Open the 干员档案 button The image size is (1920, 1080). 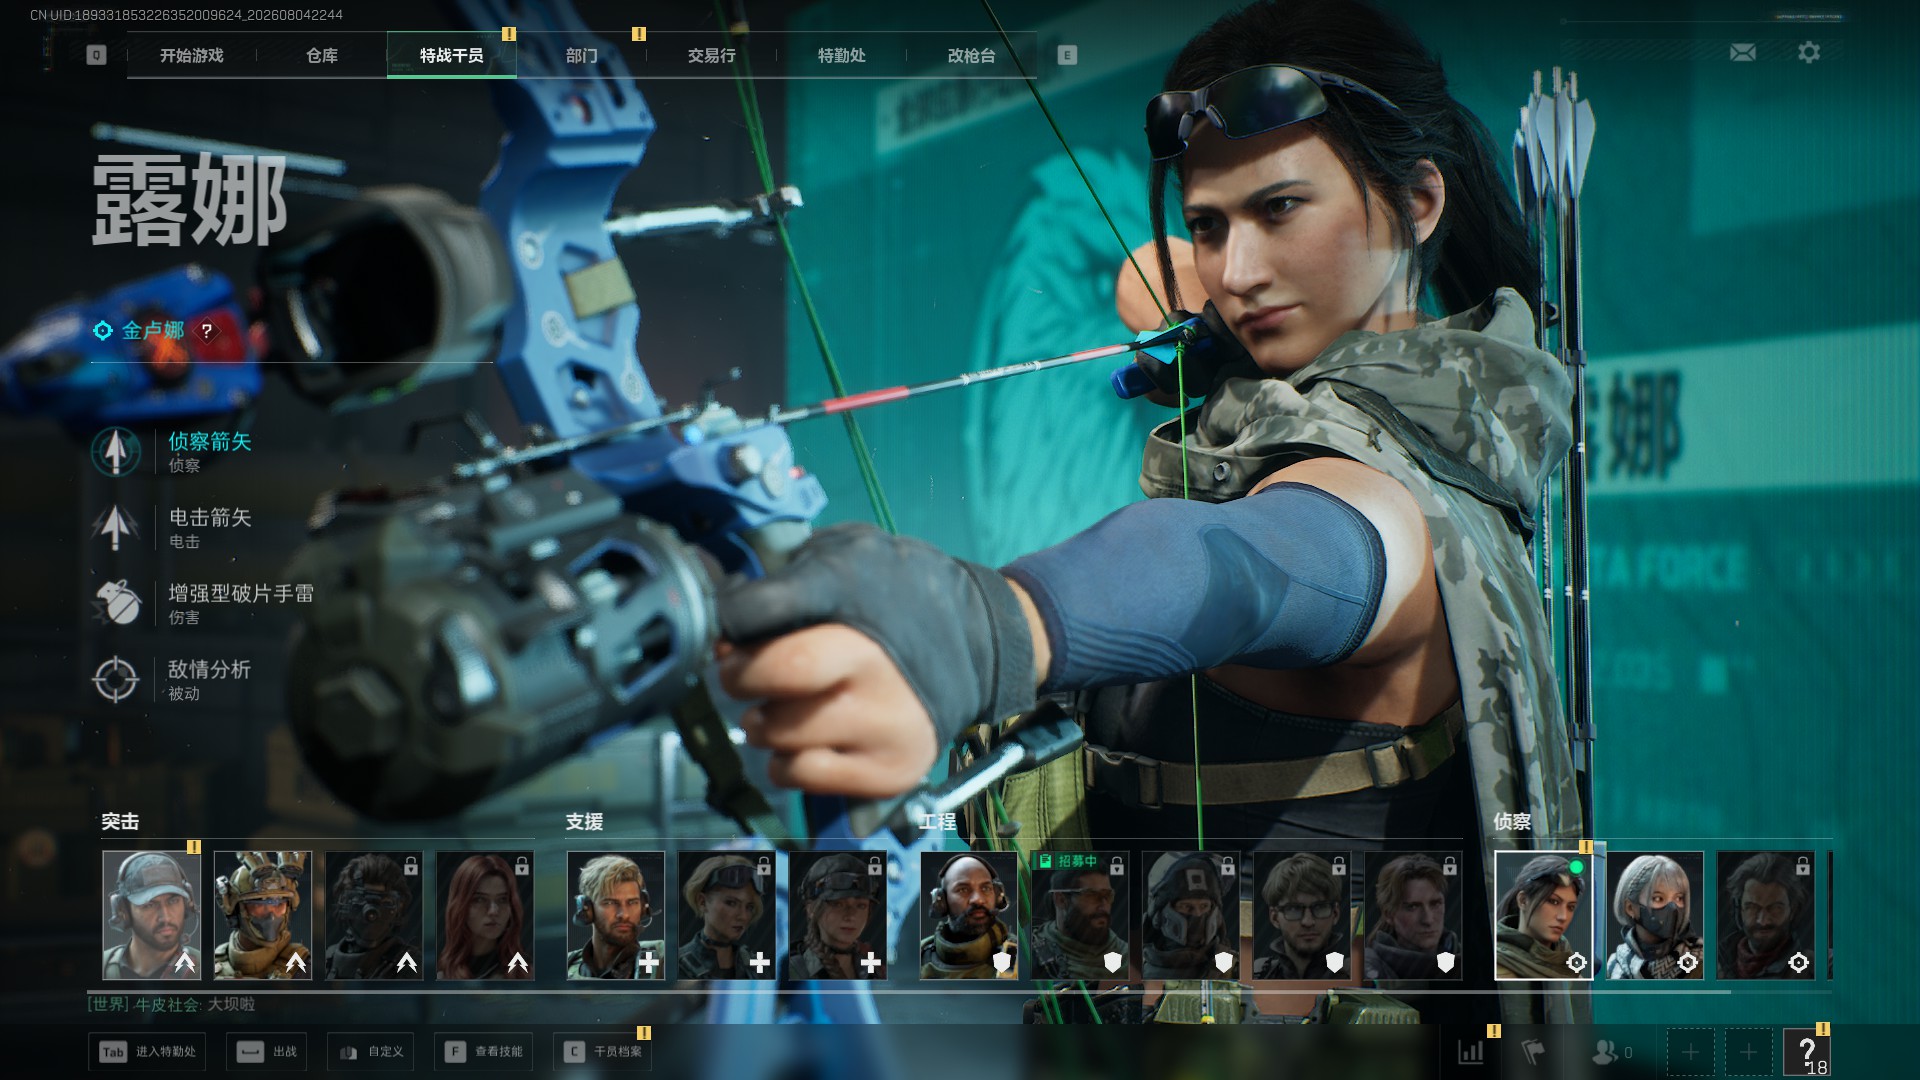pyautogui.click(x=603, y=1052)
